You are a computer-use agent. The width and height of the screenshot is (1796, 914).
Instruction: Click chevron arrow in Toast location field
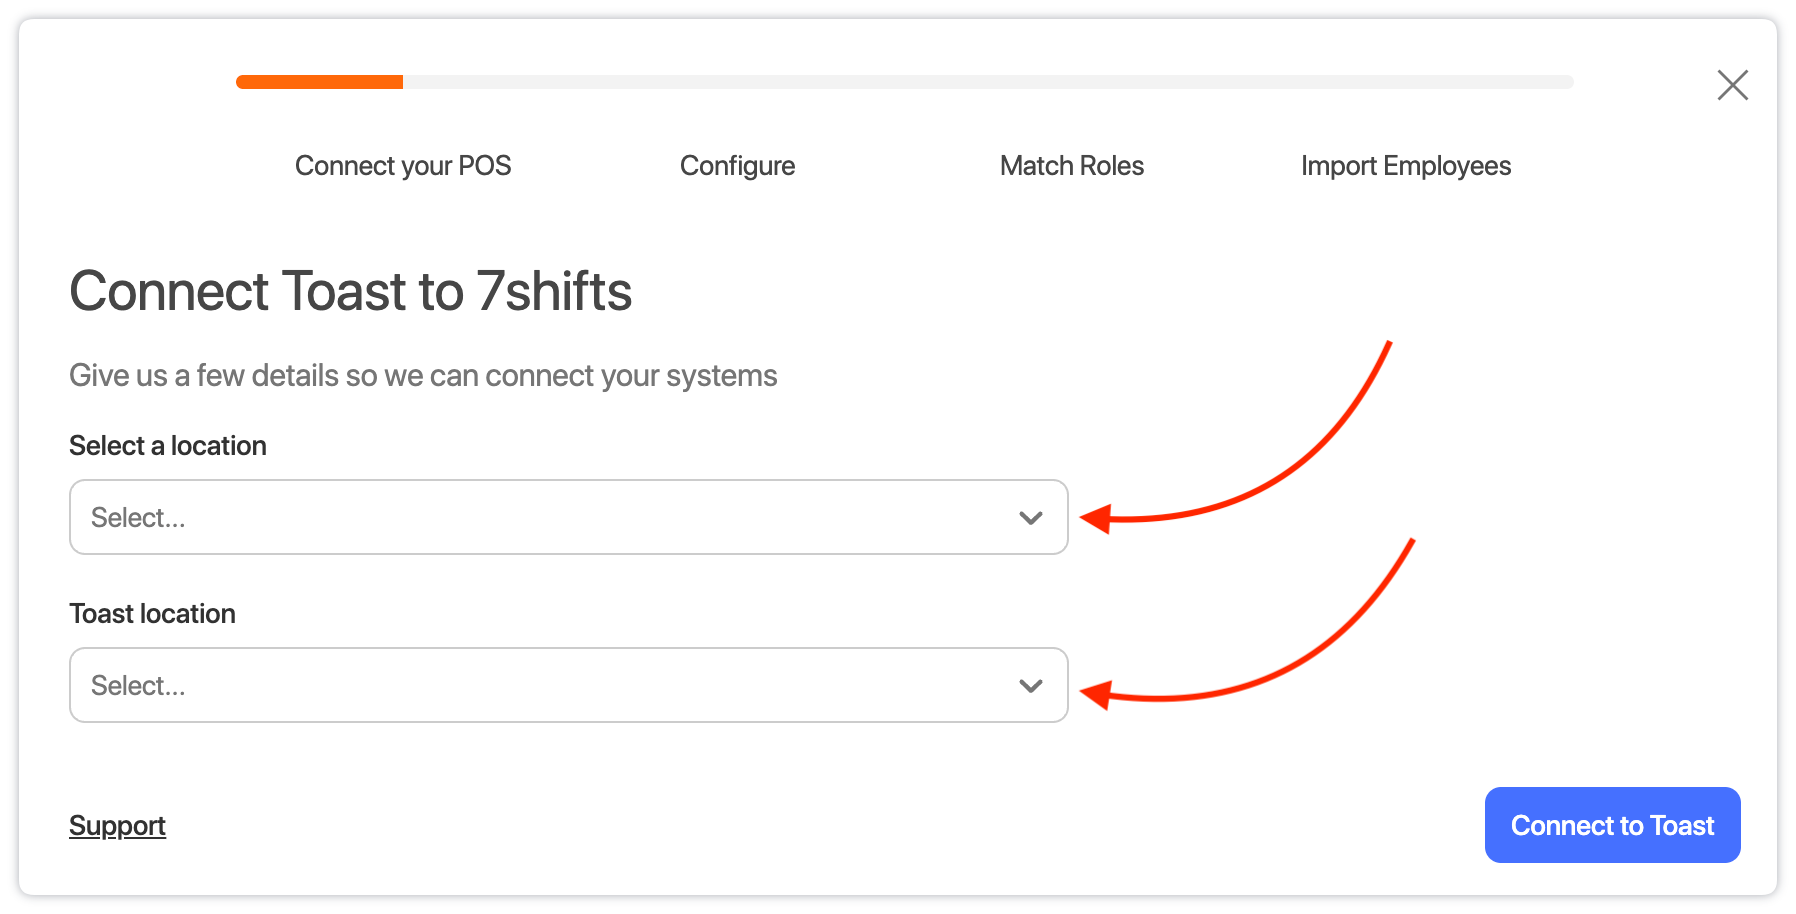[x=1030, y=686]
